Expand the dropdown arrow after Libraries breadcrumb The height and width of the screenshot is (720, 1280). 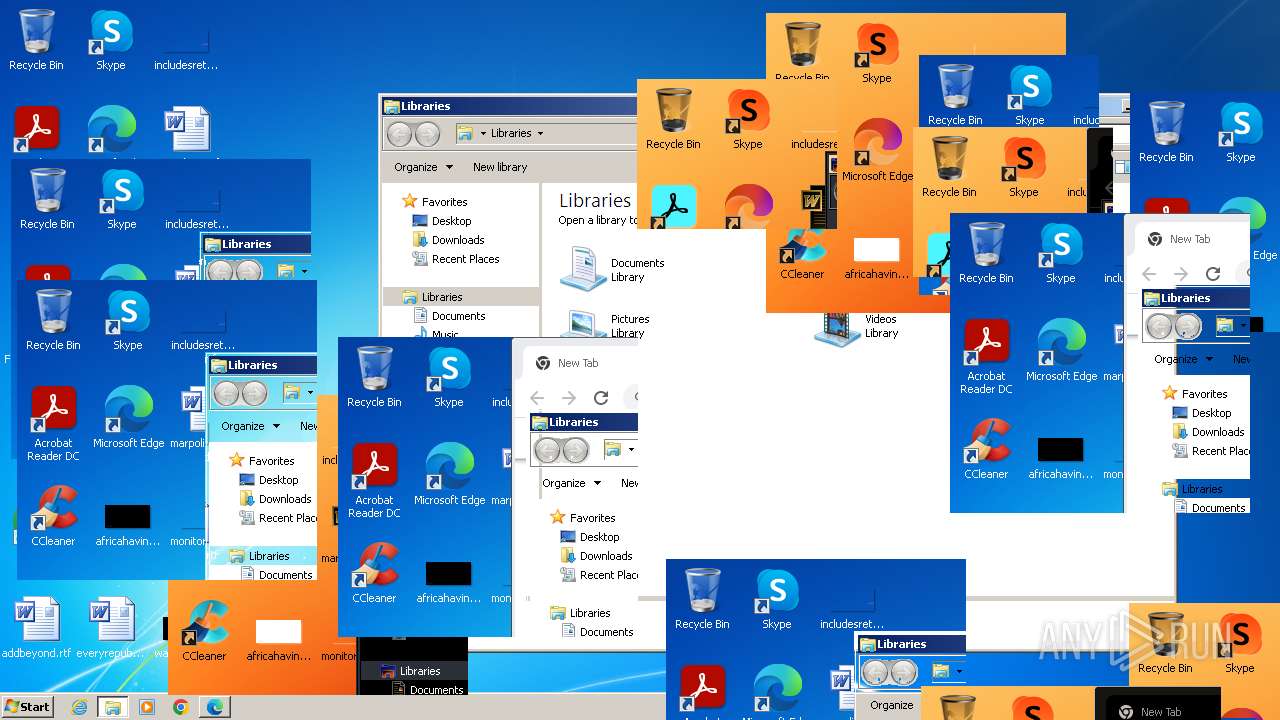click(x=541, y=133)
